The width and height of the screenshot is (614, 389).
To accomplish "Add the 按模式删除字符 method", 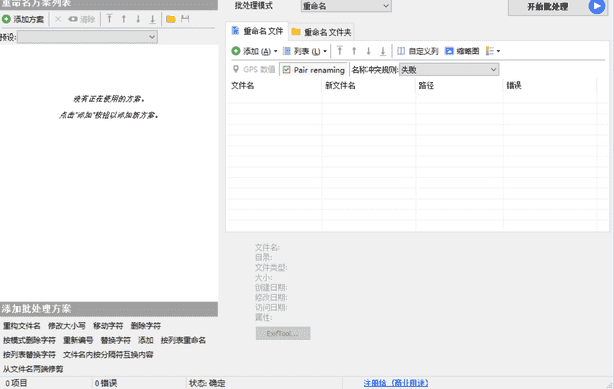I will 29,340.
